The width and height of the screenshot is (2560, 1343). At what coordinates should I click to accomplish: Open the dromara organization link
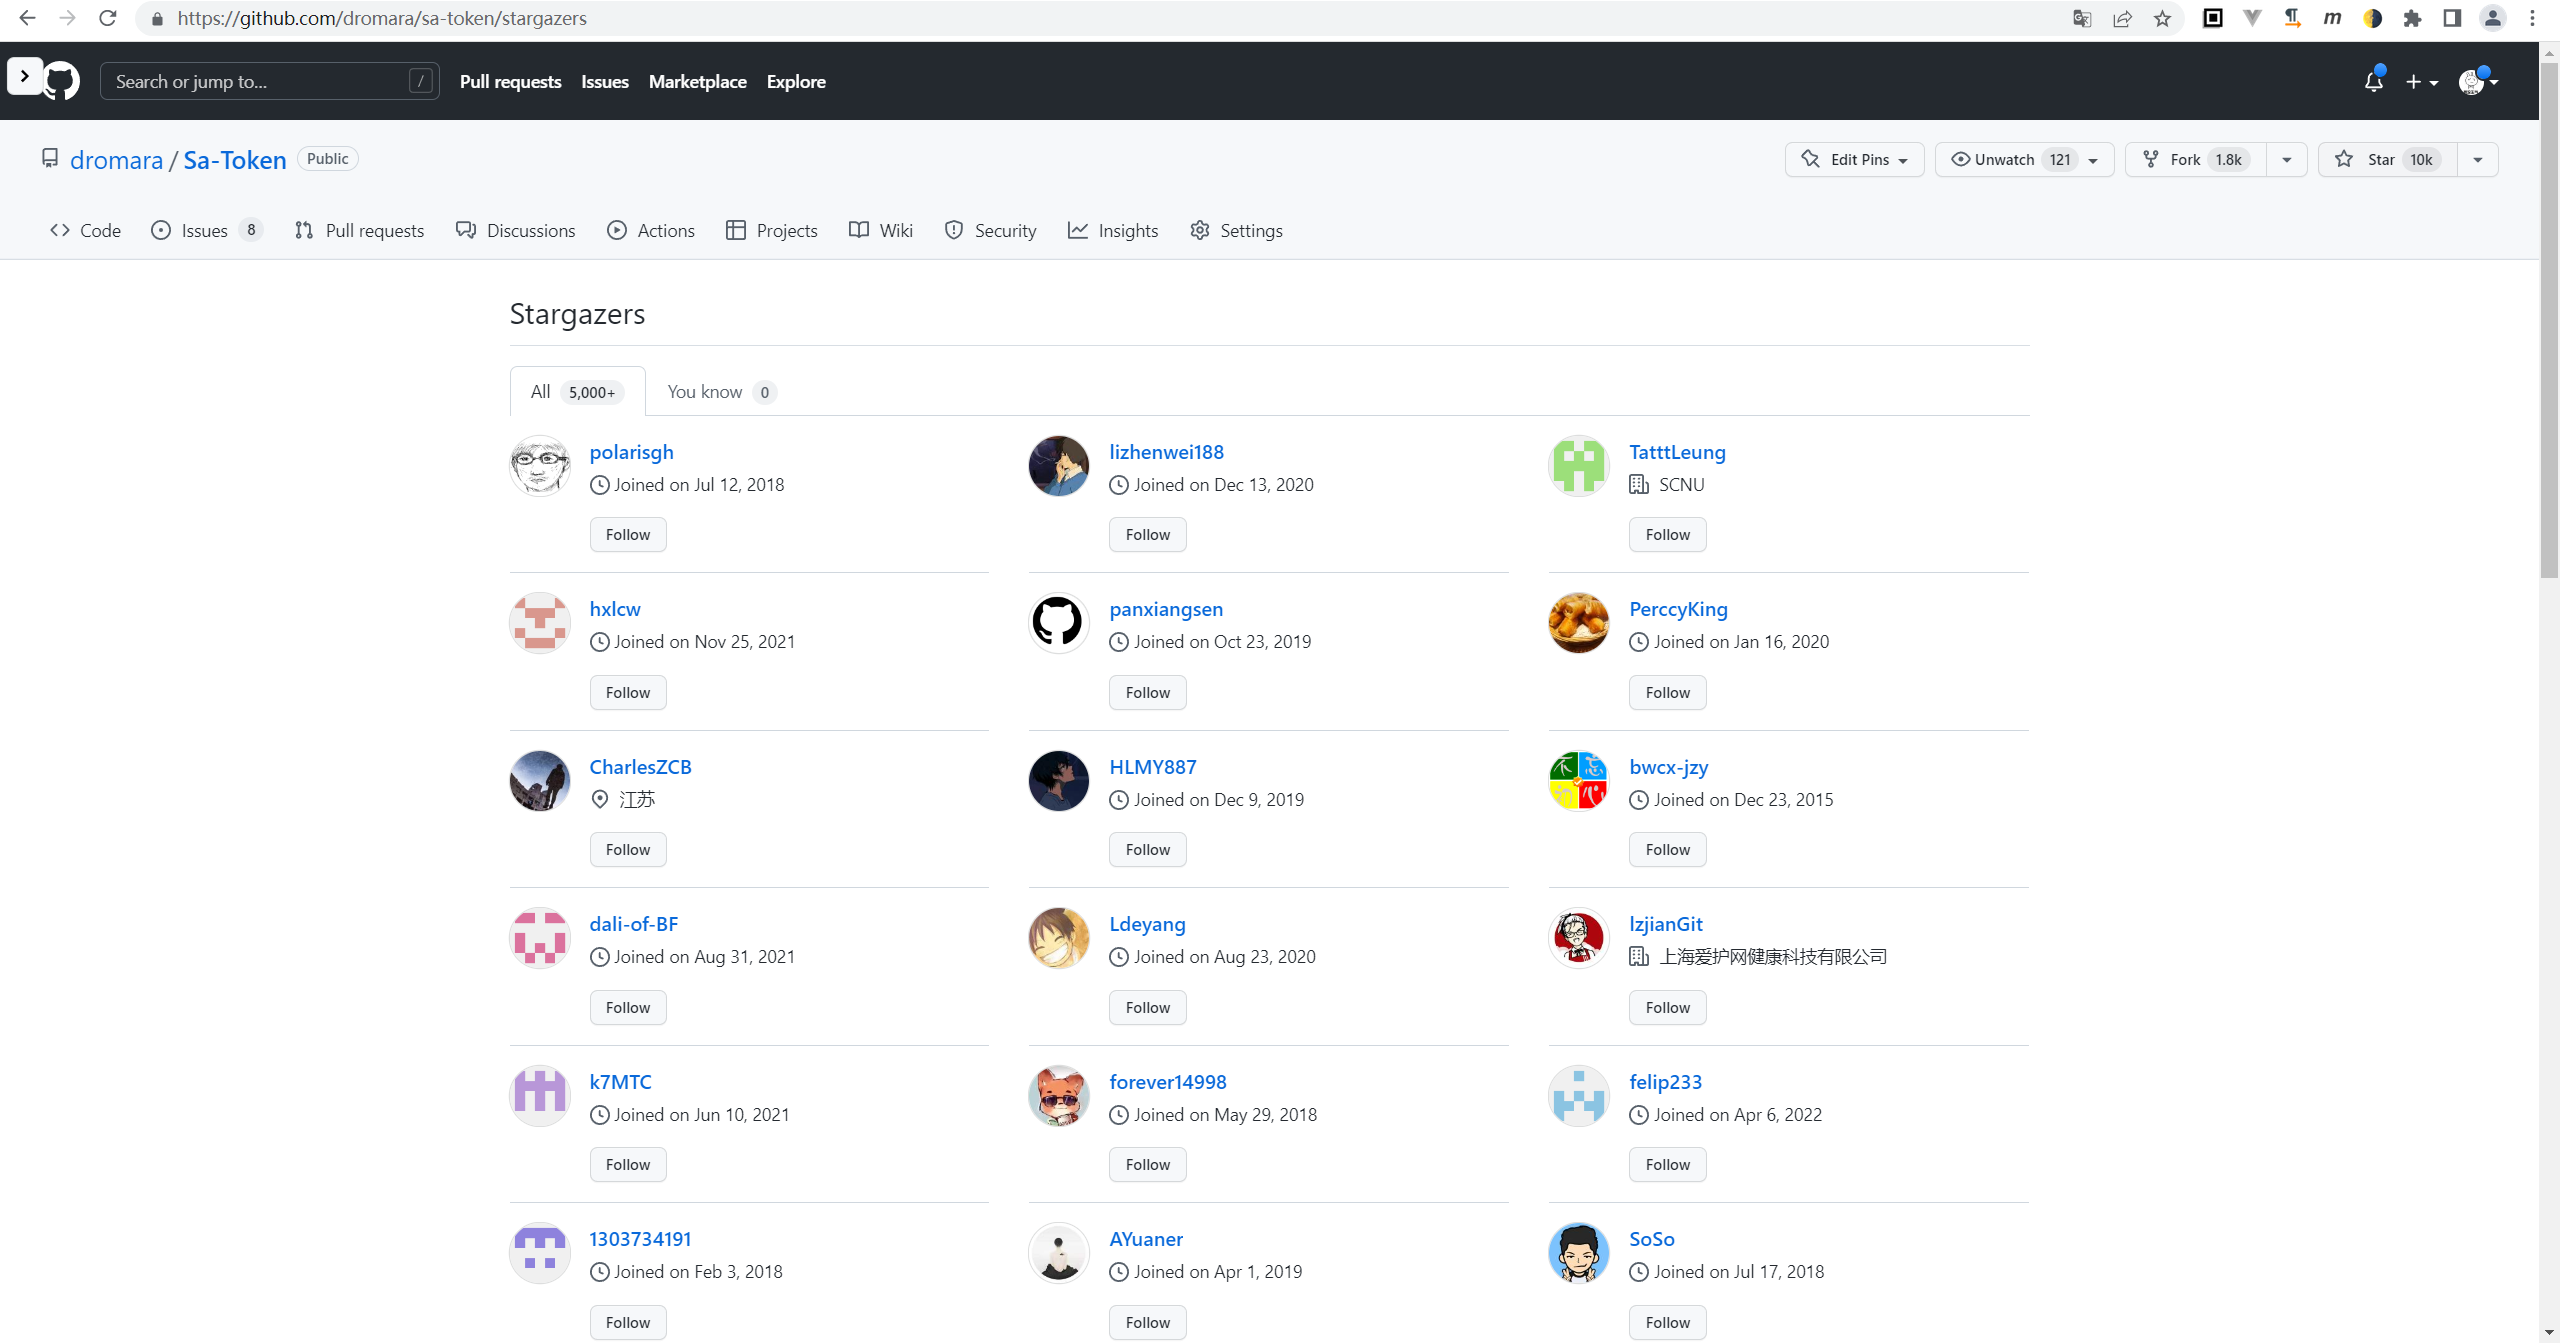pyautogui.click(x=116, y=160)
